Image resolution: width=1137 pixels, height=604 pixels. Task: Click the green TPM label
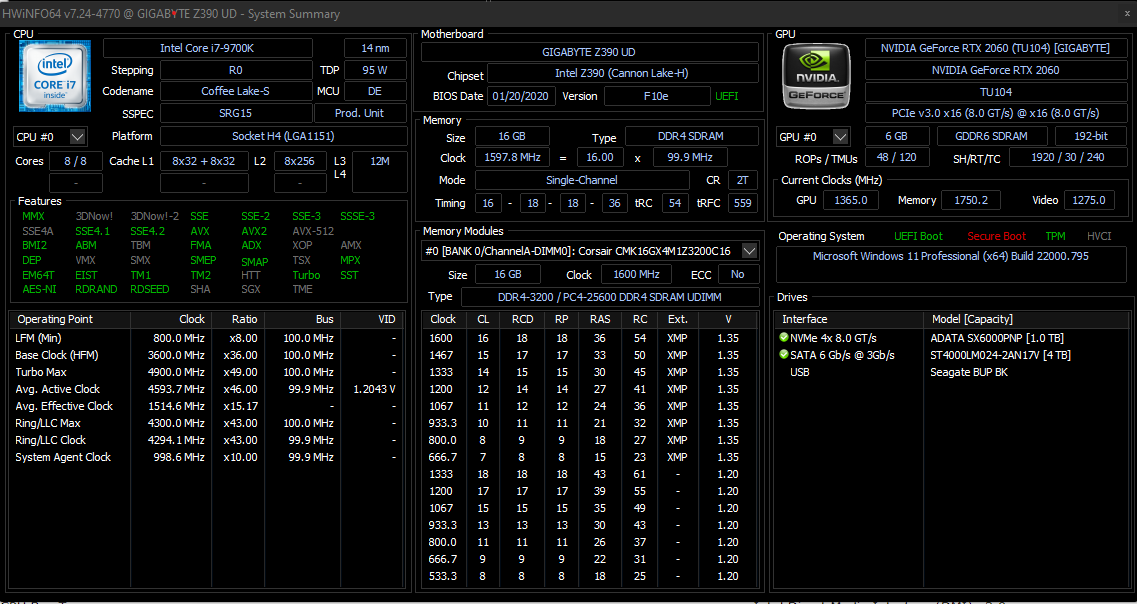(1055, 236)
